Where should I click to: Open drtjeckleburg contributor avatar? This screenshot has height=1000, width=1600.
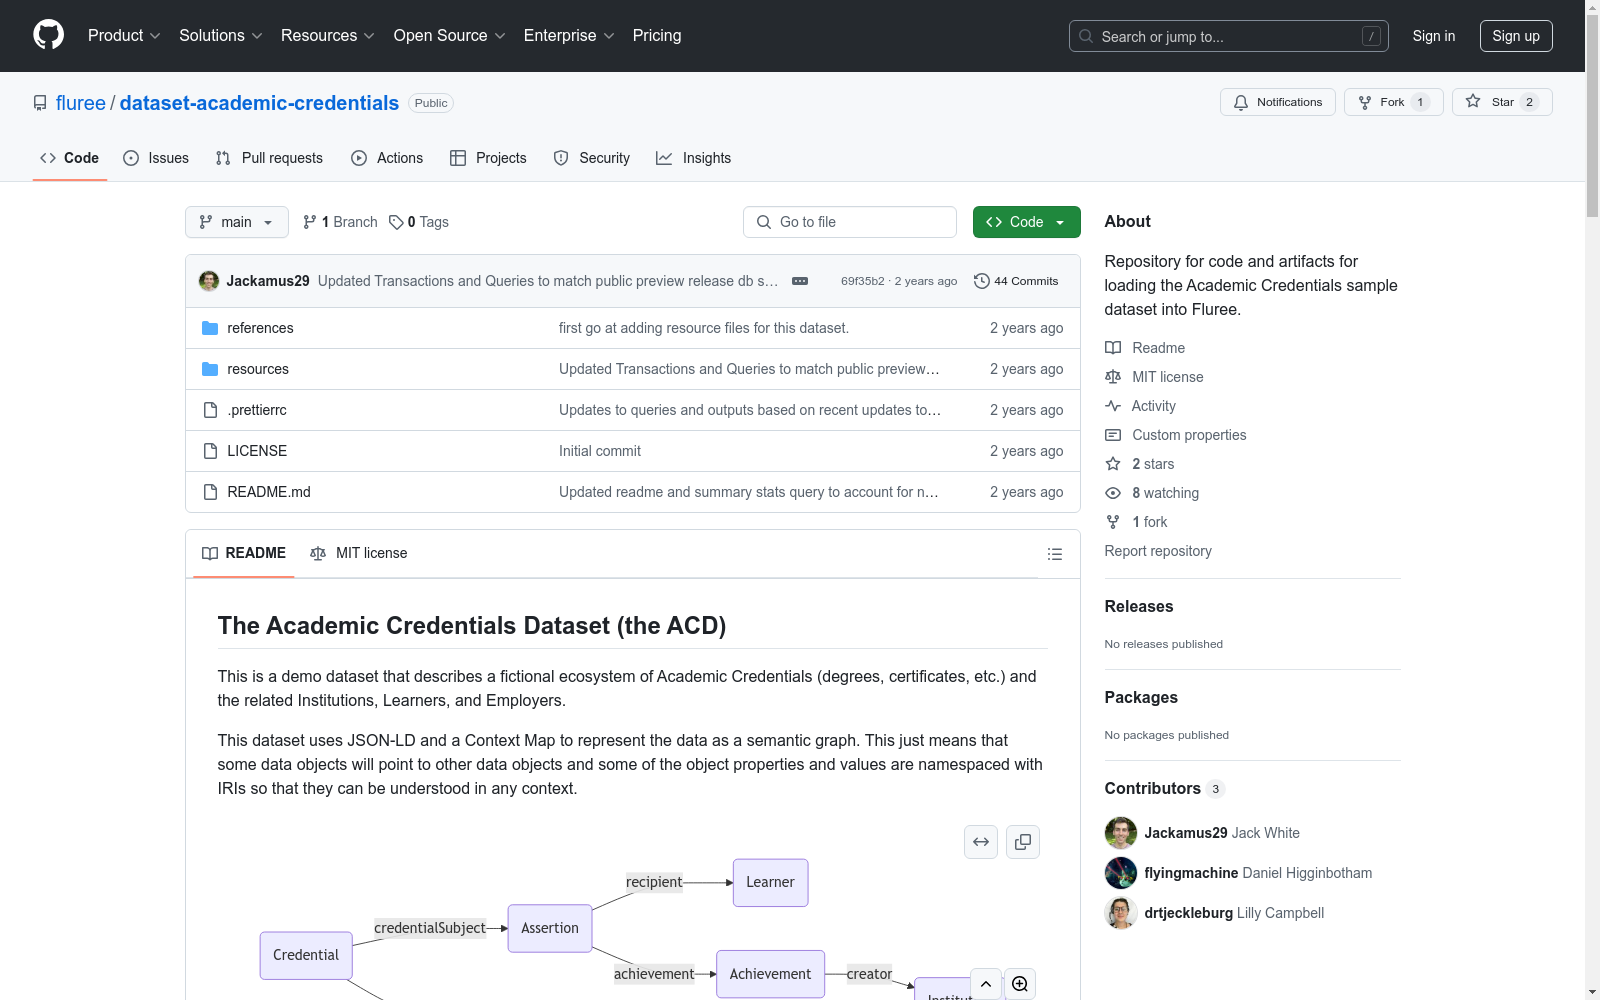coord(1121,913)
